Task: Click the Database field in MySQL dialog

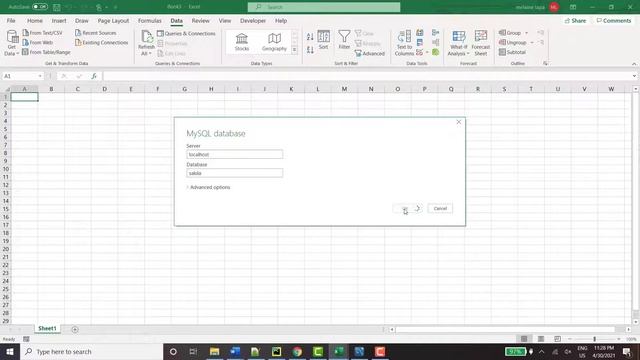Action: pyautogui.click(x=234, y=173)
